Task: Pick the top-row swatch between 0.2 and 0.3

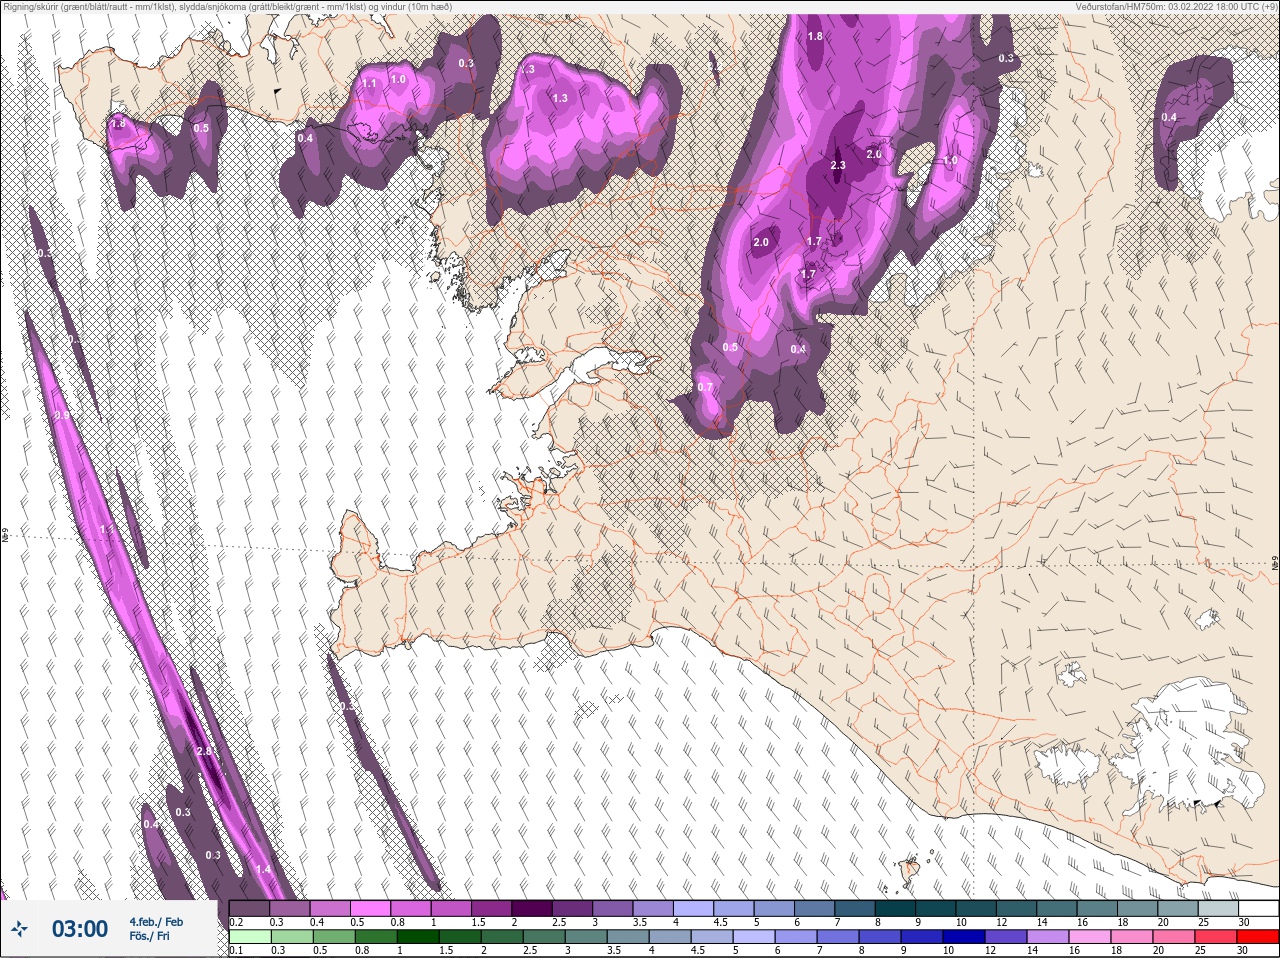Action: pyautogui.click(x=250, y=908)
